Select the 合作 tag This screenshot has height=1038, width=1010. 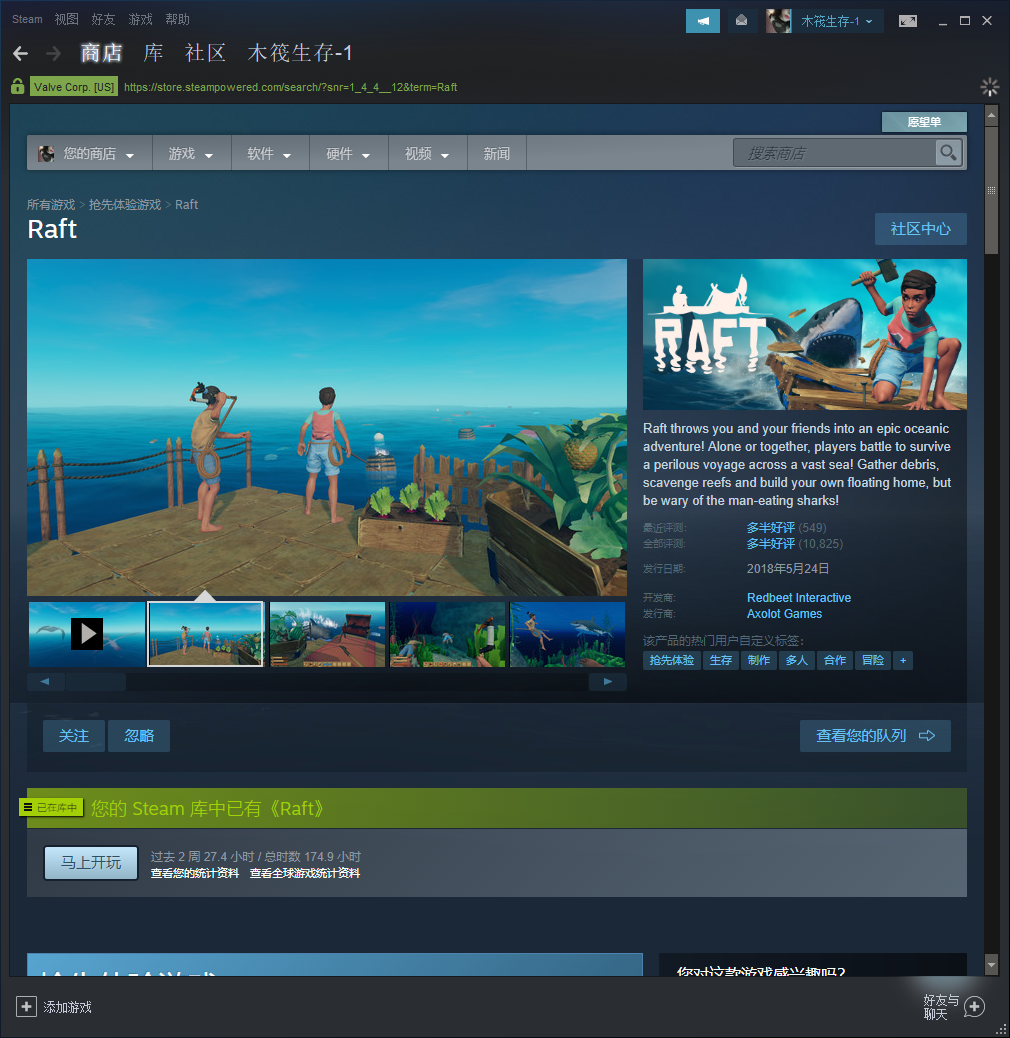pos(835,660)
